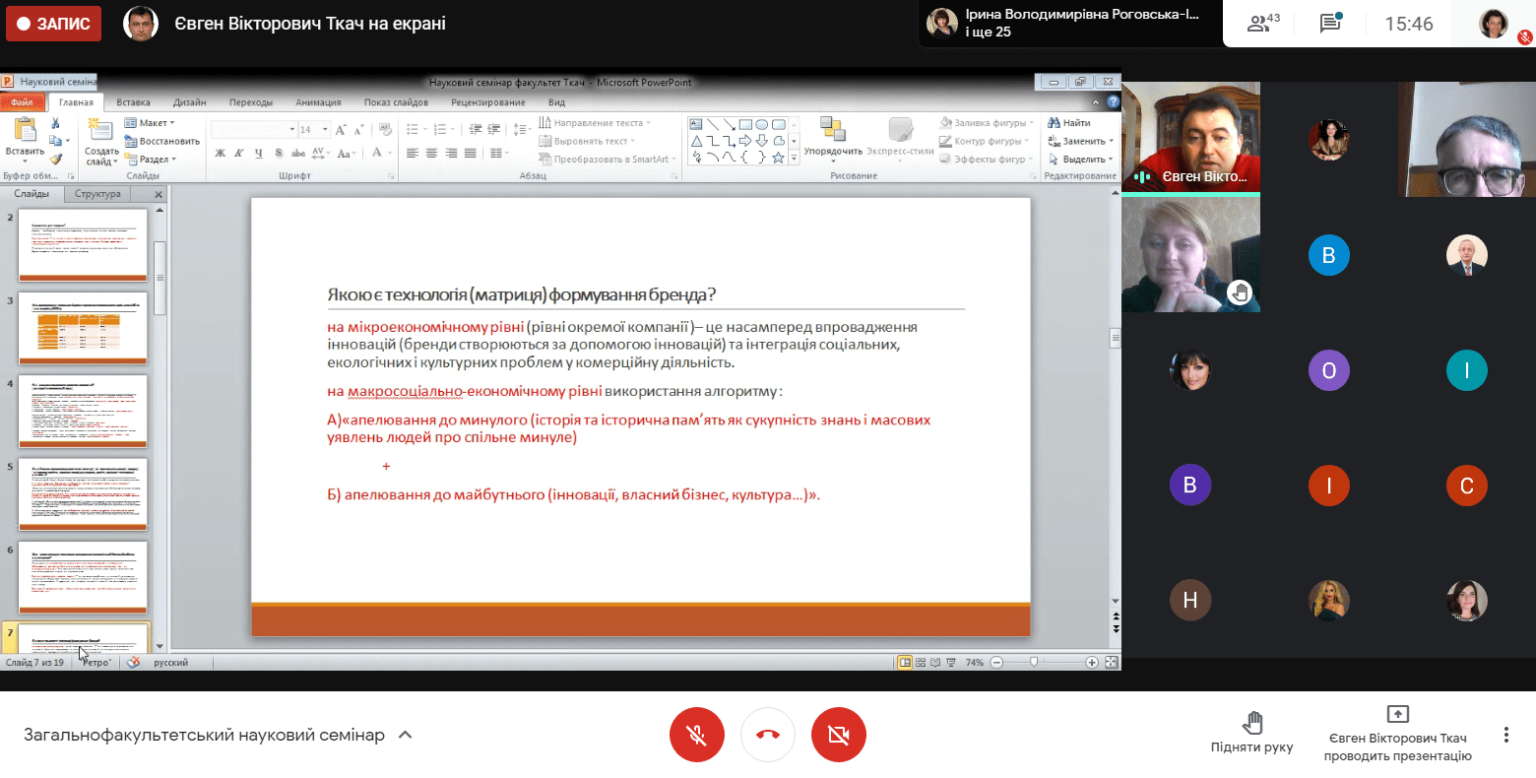Click the zoom slider handle

tap(1034, 662)
